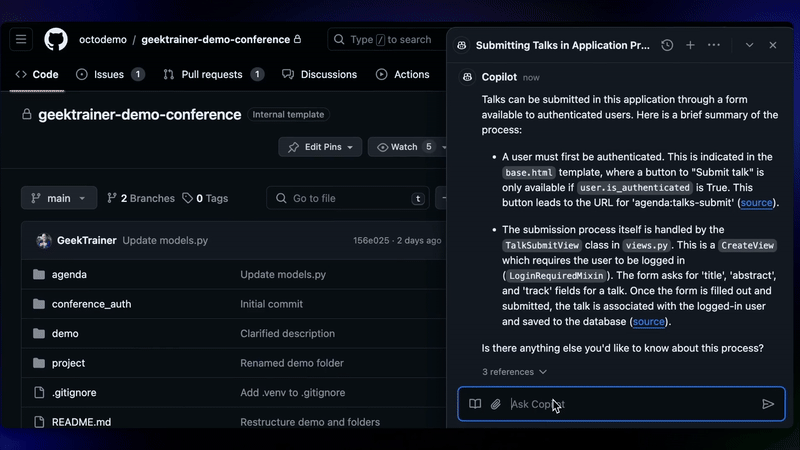Expand the 3 references list

(514, 372)
